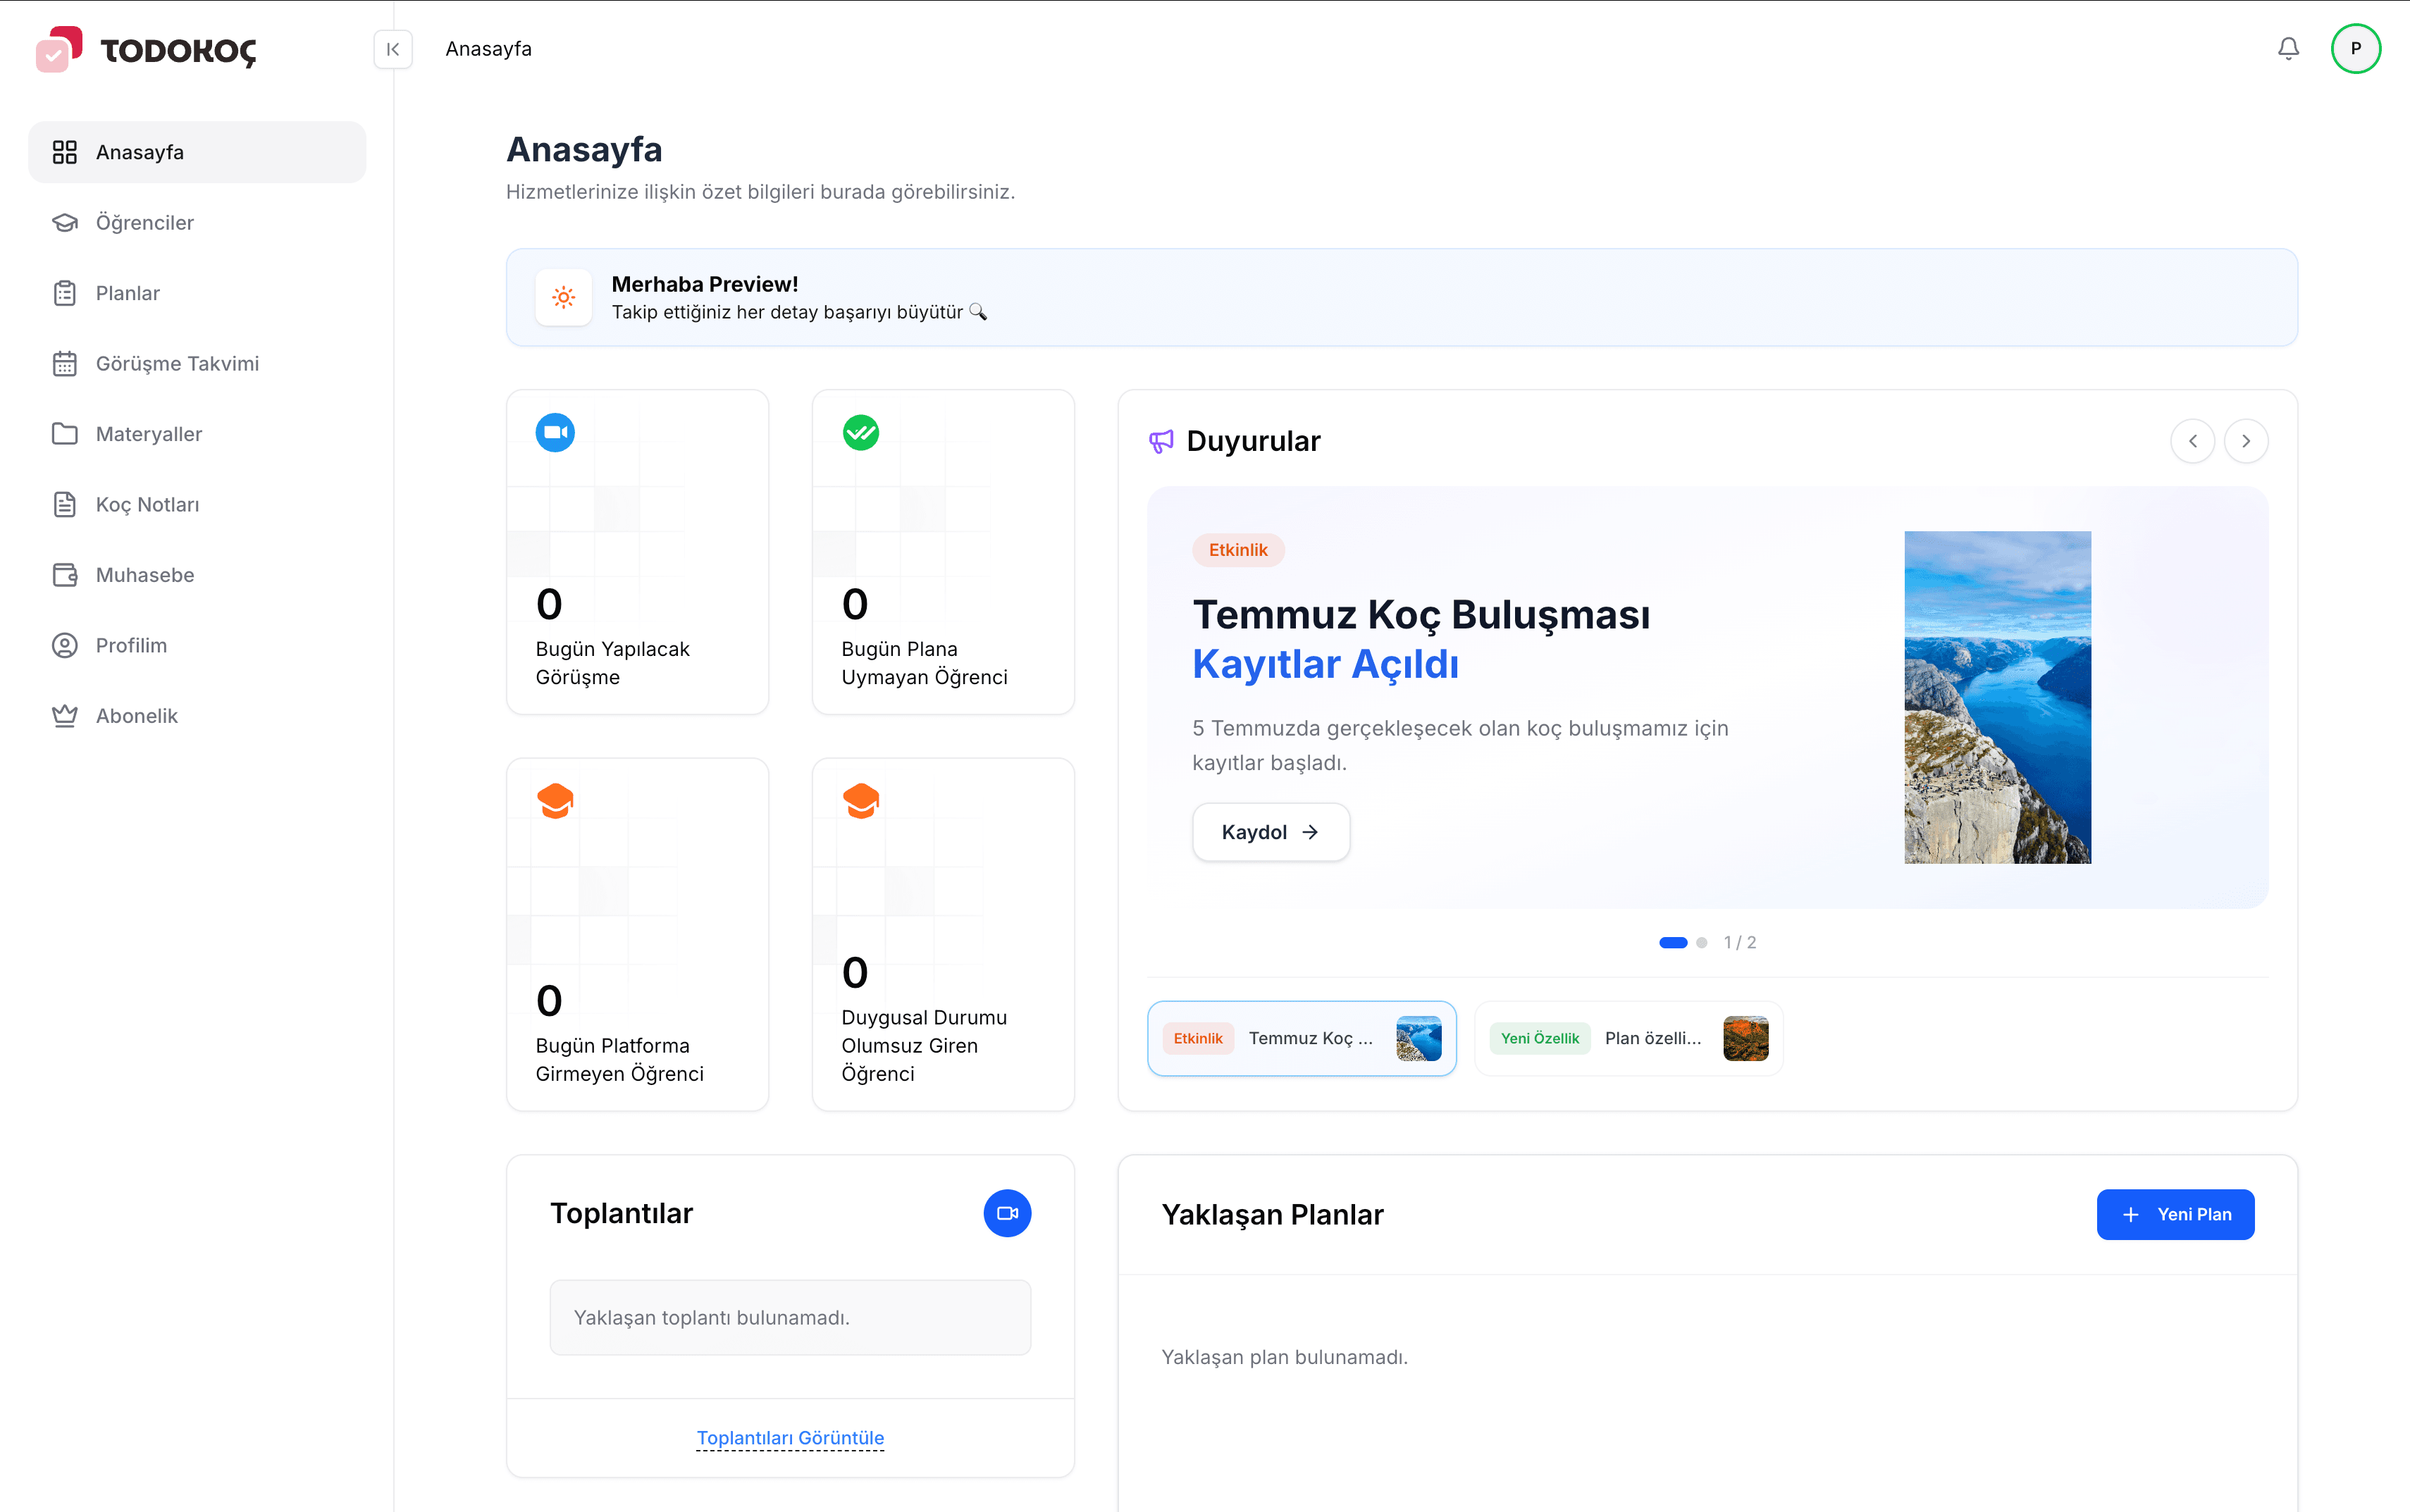2410x1512 pixels.
Task: Open Planlar menu item
Action: pos(197,293)
